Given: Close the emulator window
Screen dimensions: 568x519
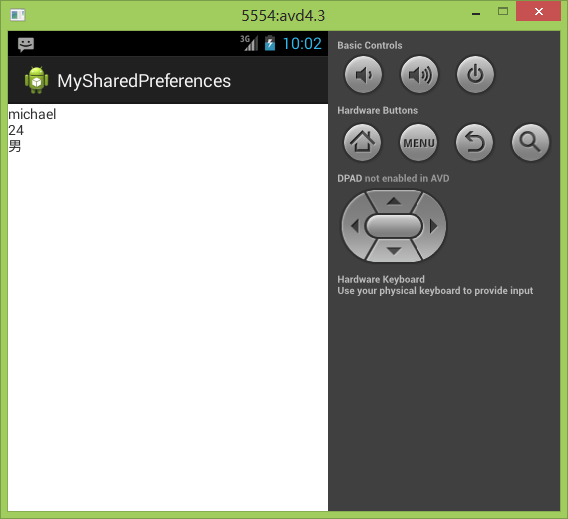Looking at the screenshot, I should click(x=538, y=12).
